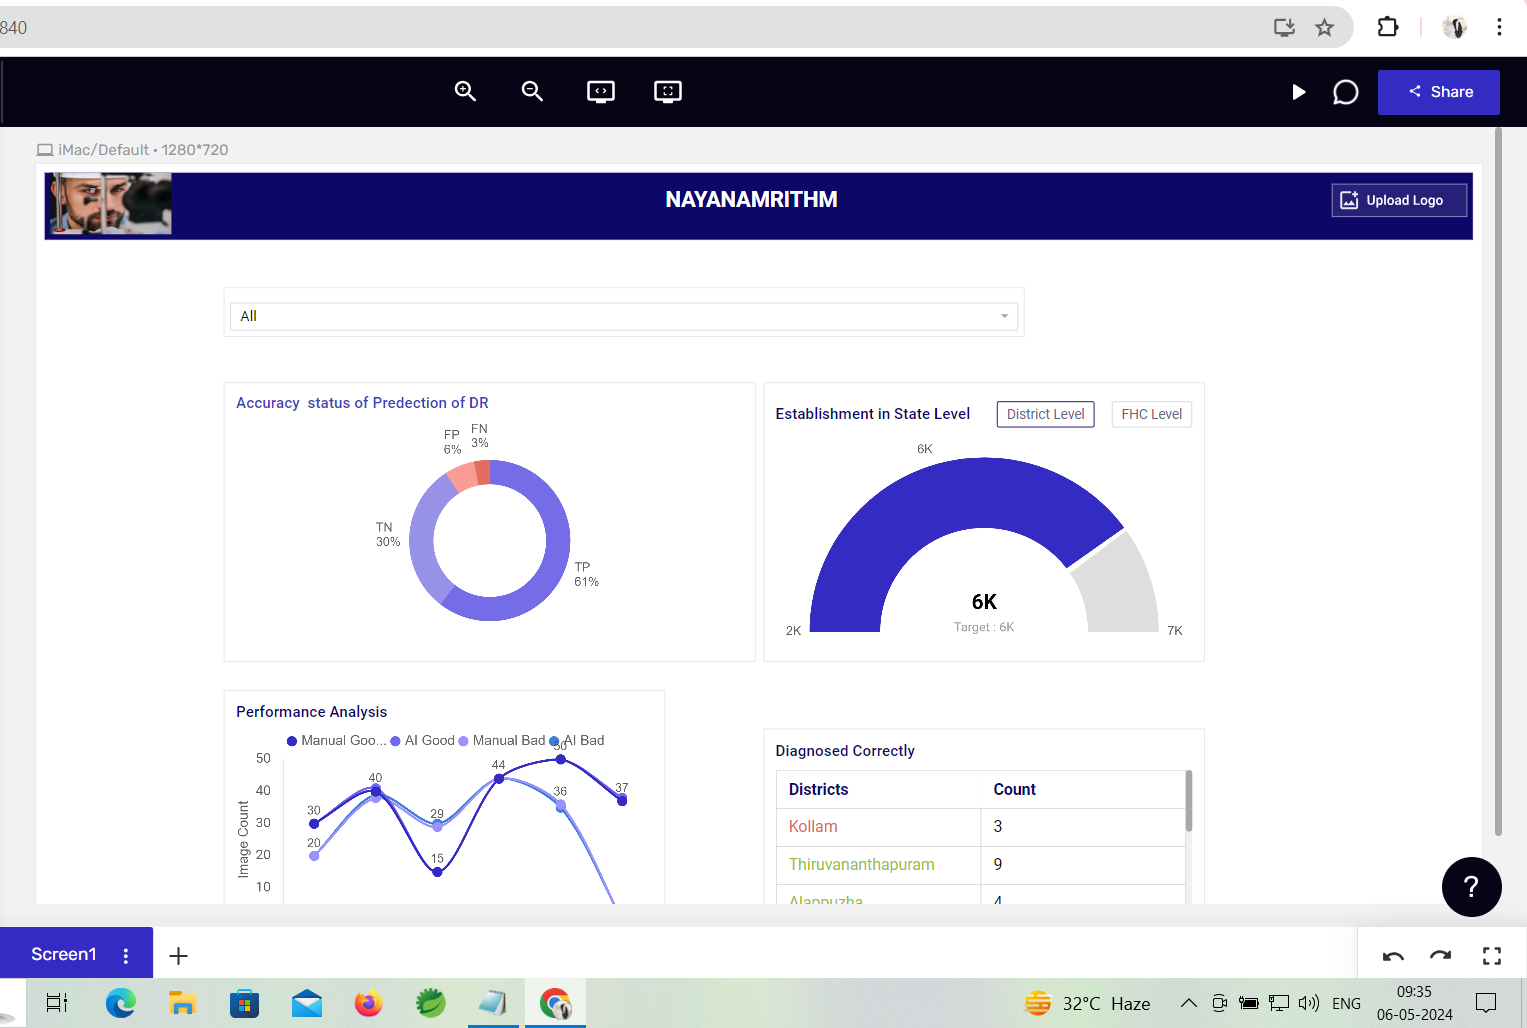Open the help question mark button
Image resolution: width=1527 pixels, height=1028 pixels.
(1471, 887)
